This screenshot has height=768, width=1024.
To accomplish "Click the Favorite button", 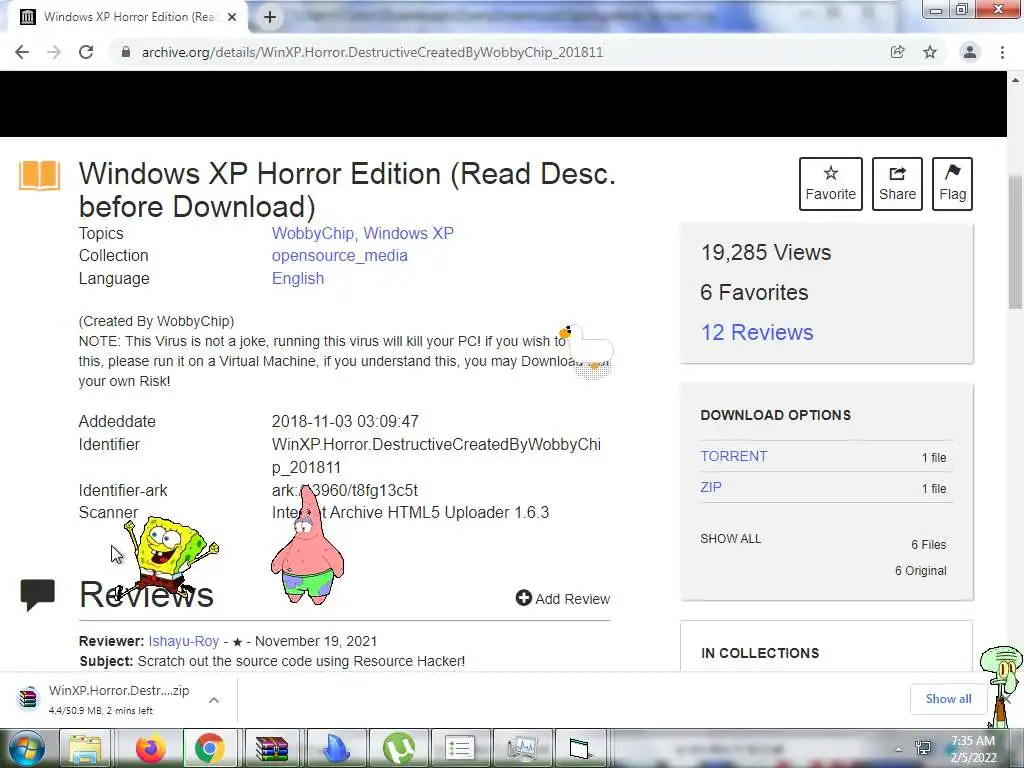I will click(831, 184).
